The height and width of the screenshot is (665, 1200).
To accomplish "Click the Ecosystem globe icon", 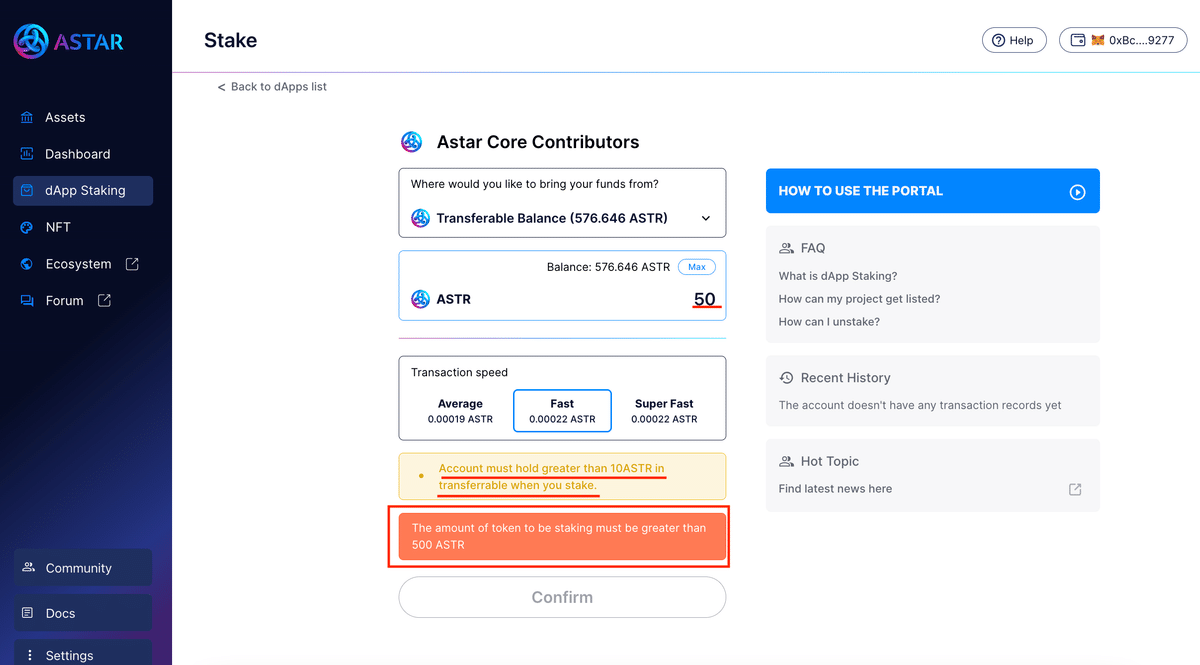I will [27, 264].
